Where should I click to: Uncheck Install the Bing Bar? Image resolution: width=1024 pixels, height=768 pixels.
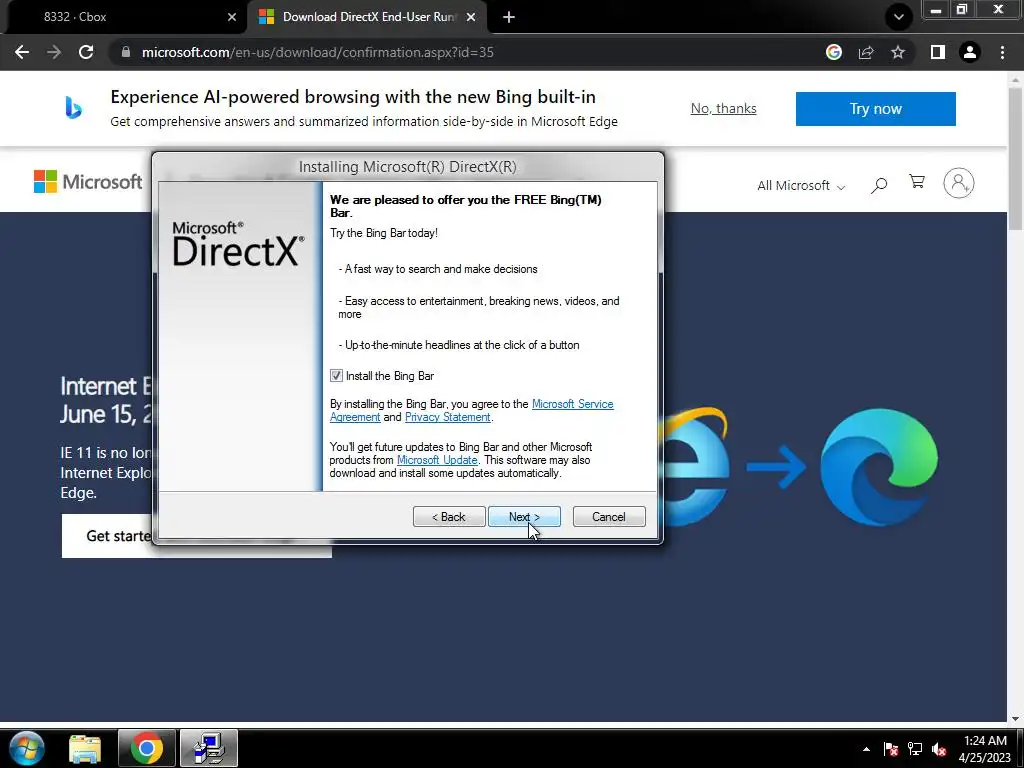pyautogui.click(x=336, y=376)
